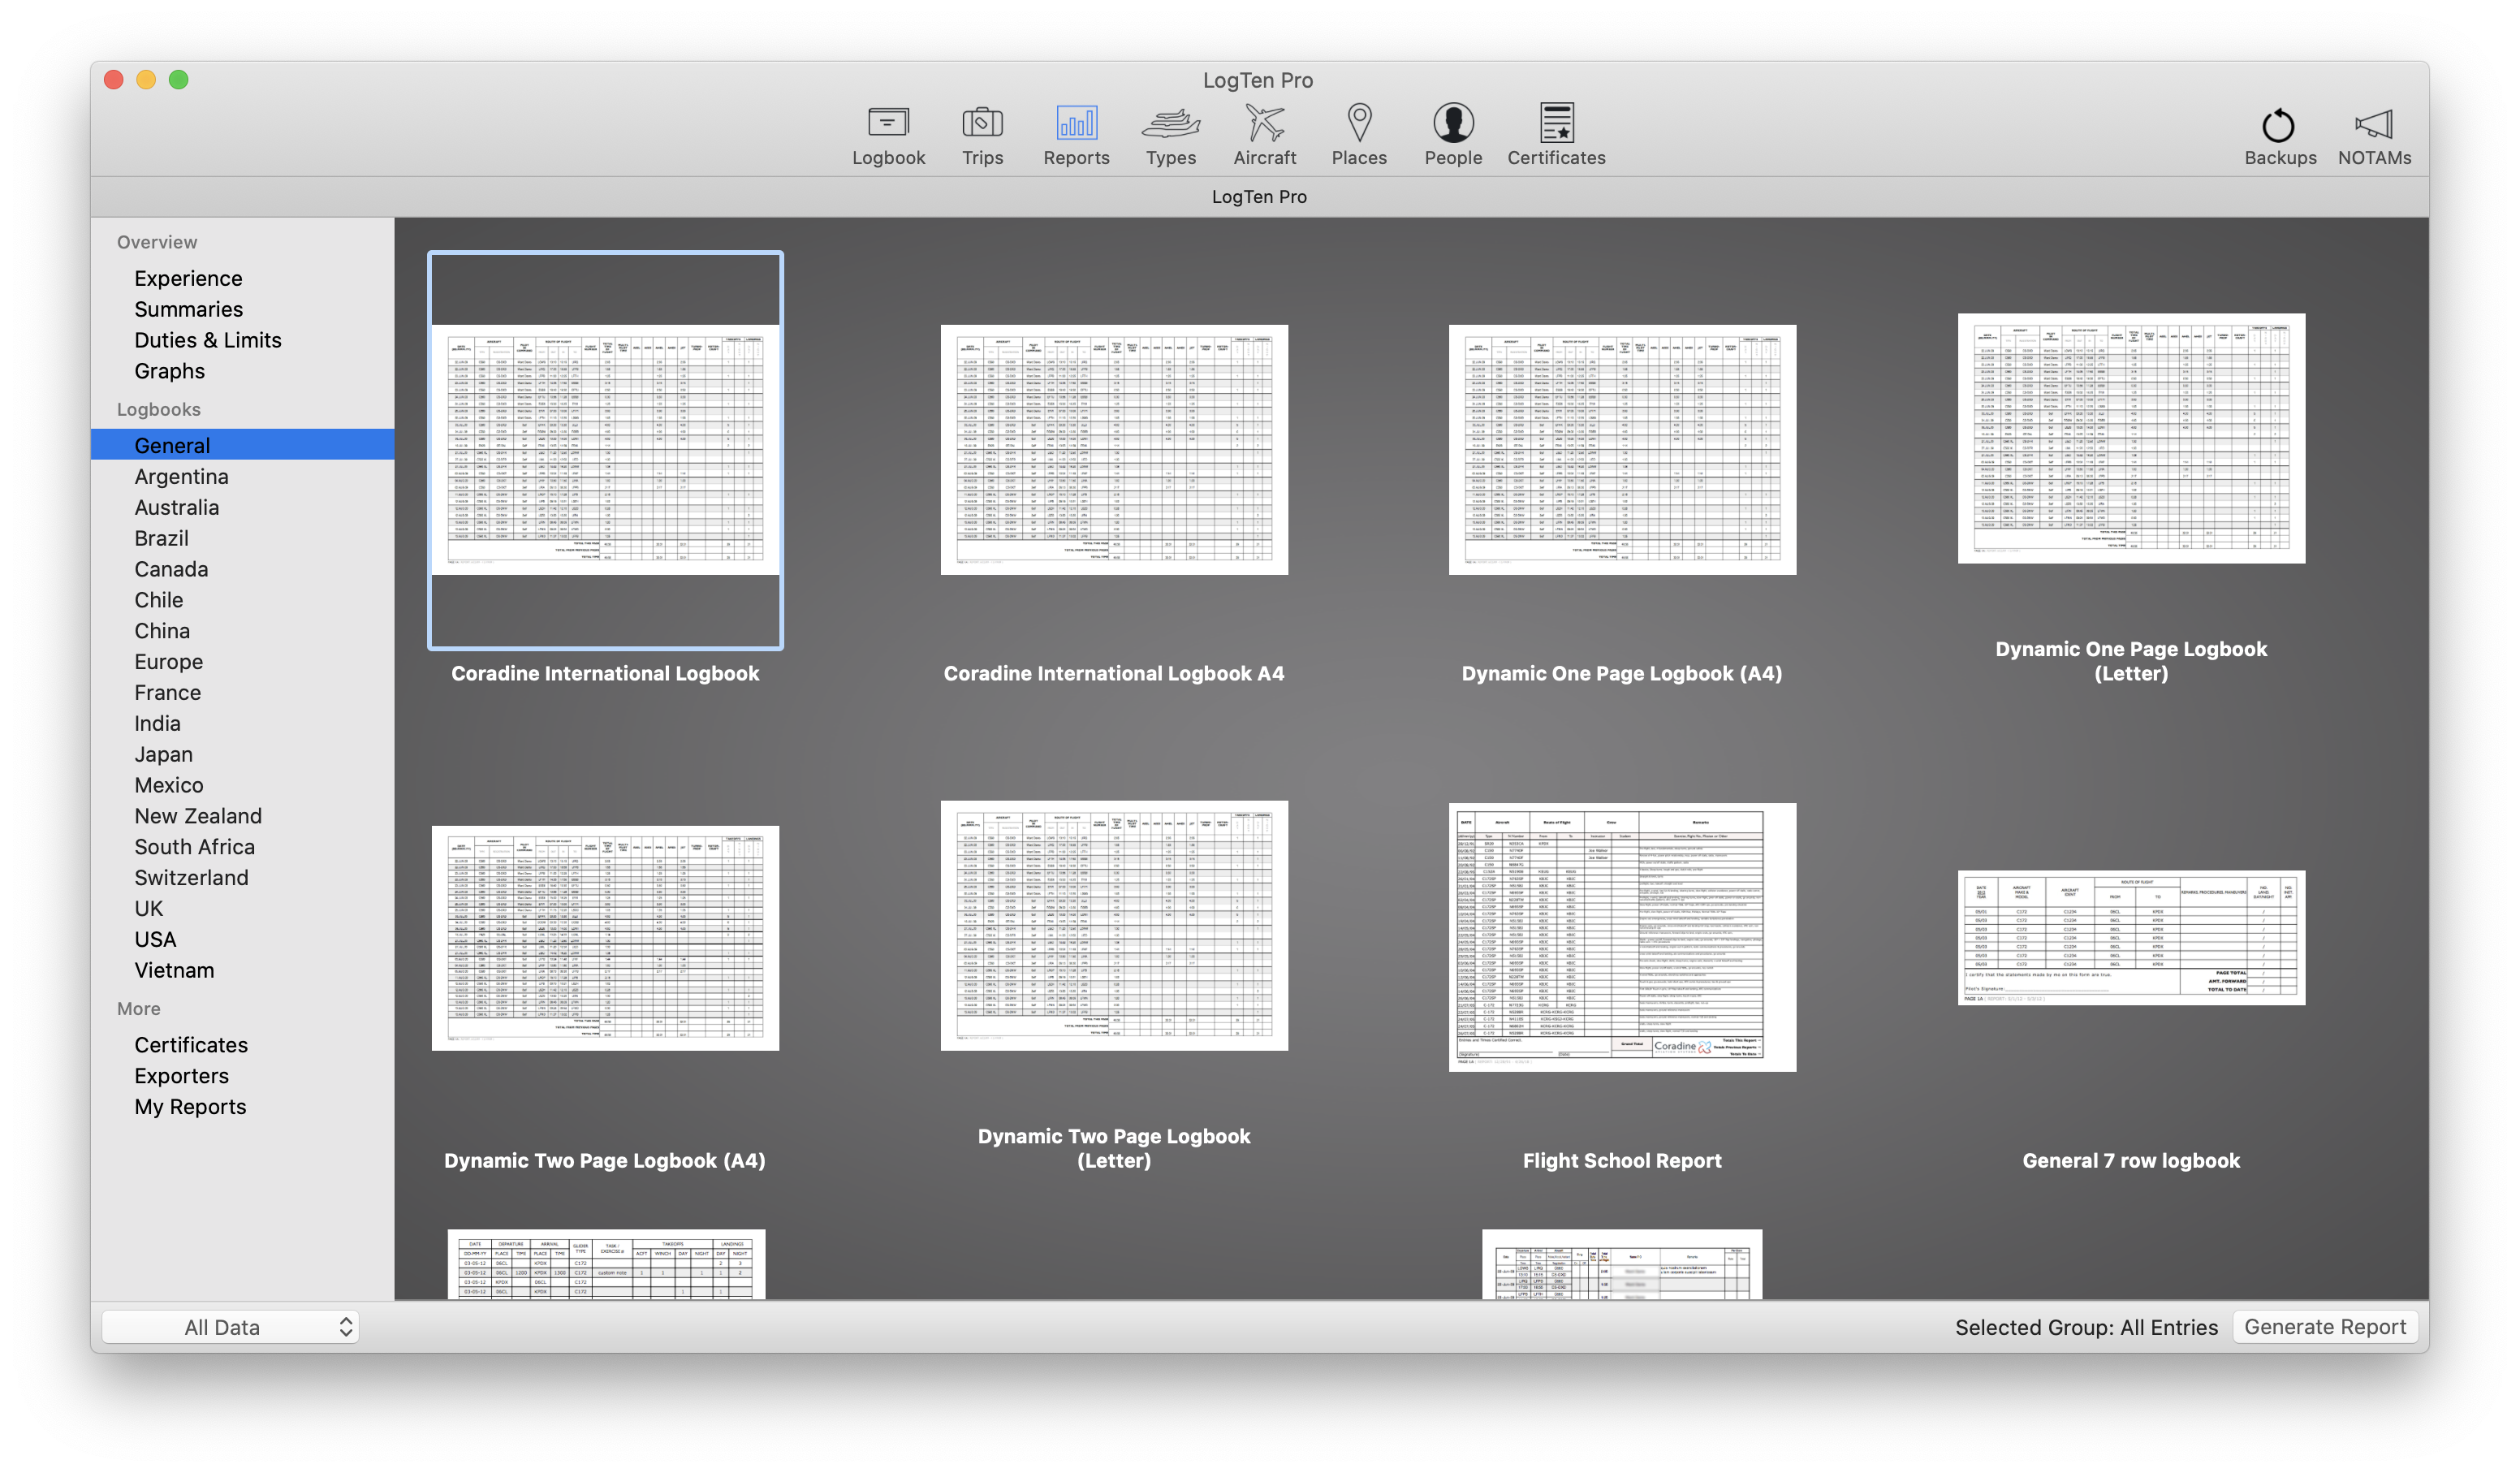Image resolution: width=2520 pixels, height=1473 pixels.
Task: Select Dynamic Two Page Logbook (Letter) thumbnail
Action: (x=1114, y=925)
